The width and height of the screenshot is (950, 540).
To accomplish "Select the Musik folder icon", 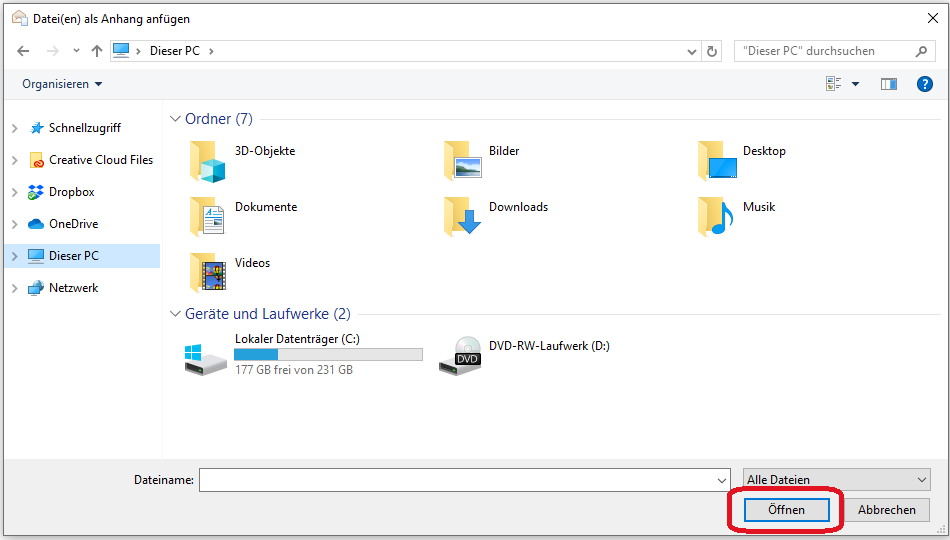I will [716, 214].
